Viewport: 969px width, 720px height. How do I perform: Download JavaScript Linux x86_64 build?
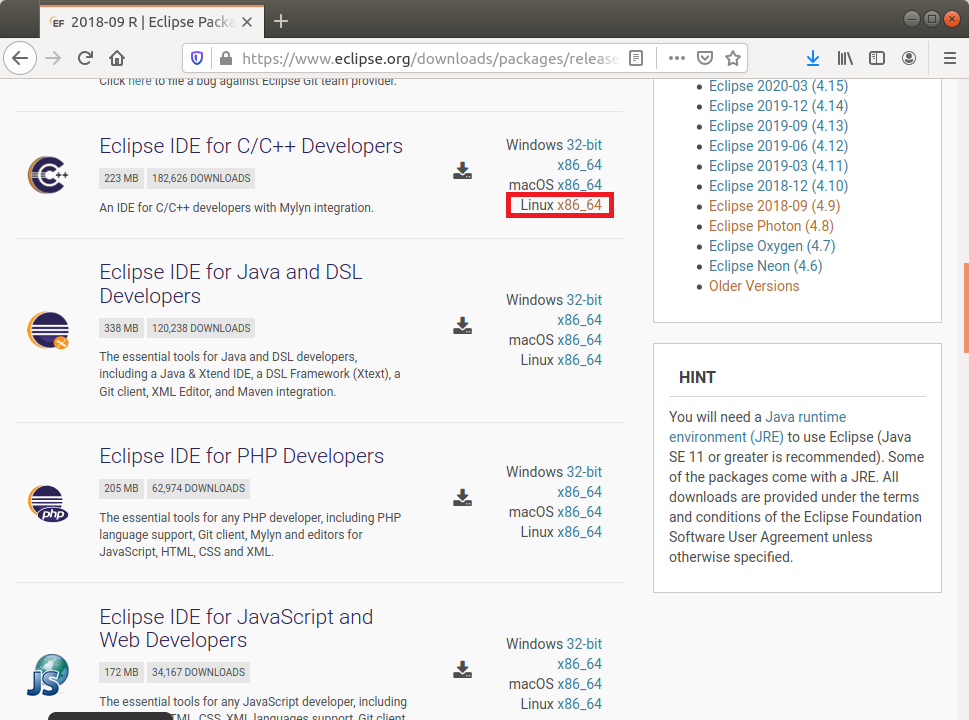579,704
